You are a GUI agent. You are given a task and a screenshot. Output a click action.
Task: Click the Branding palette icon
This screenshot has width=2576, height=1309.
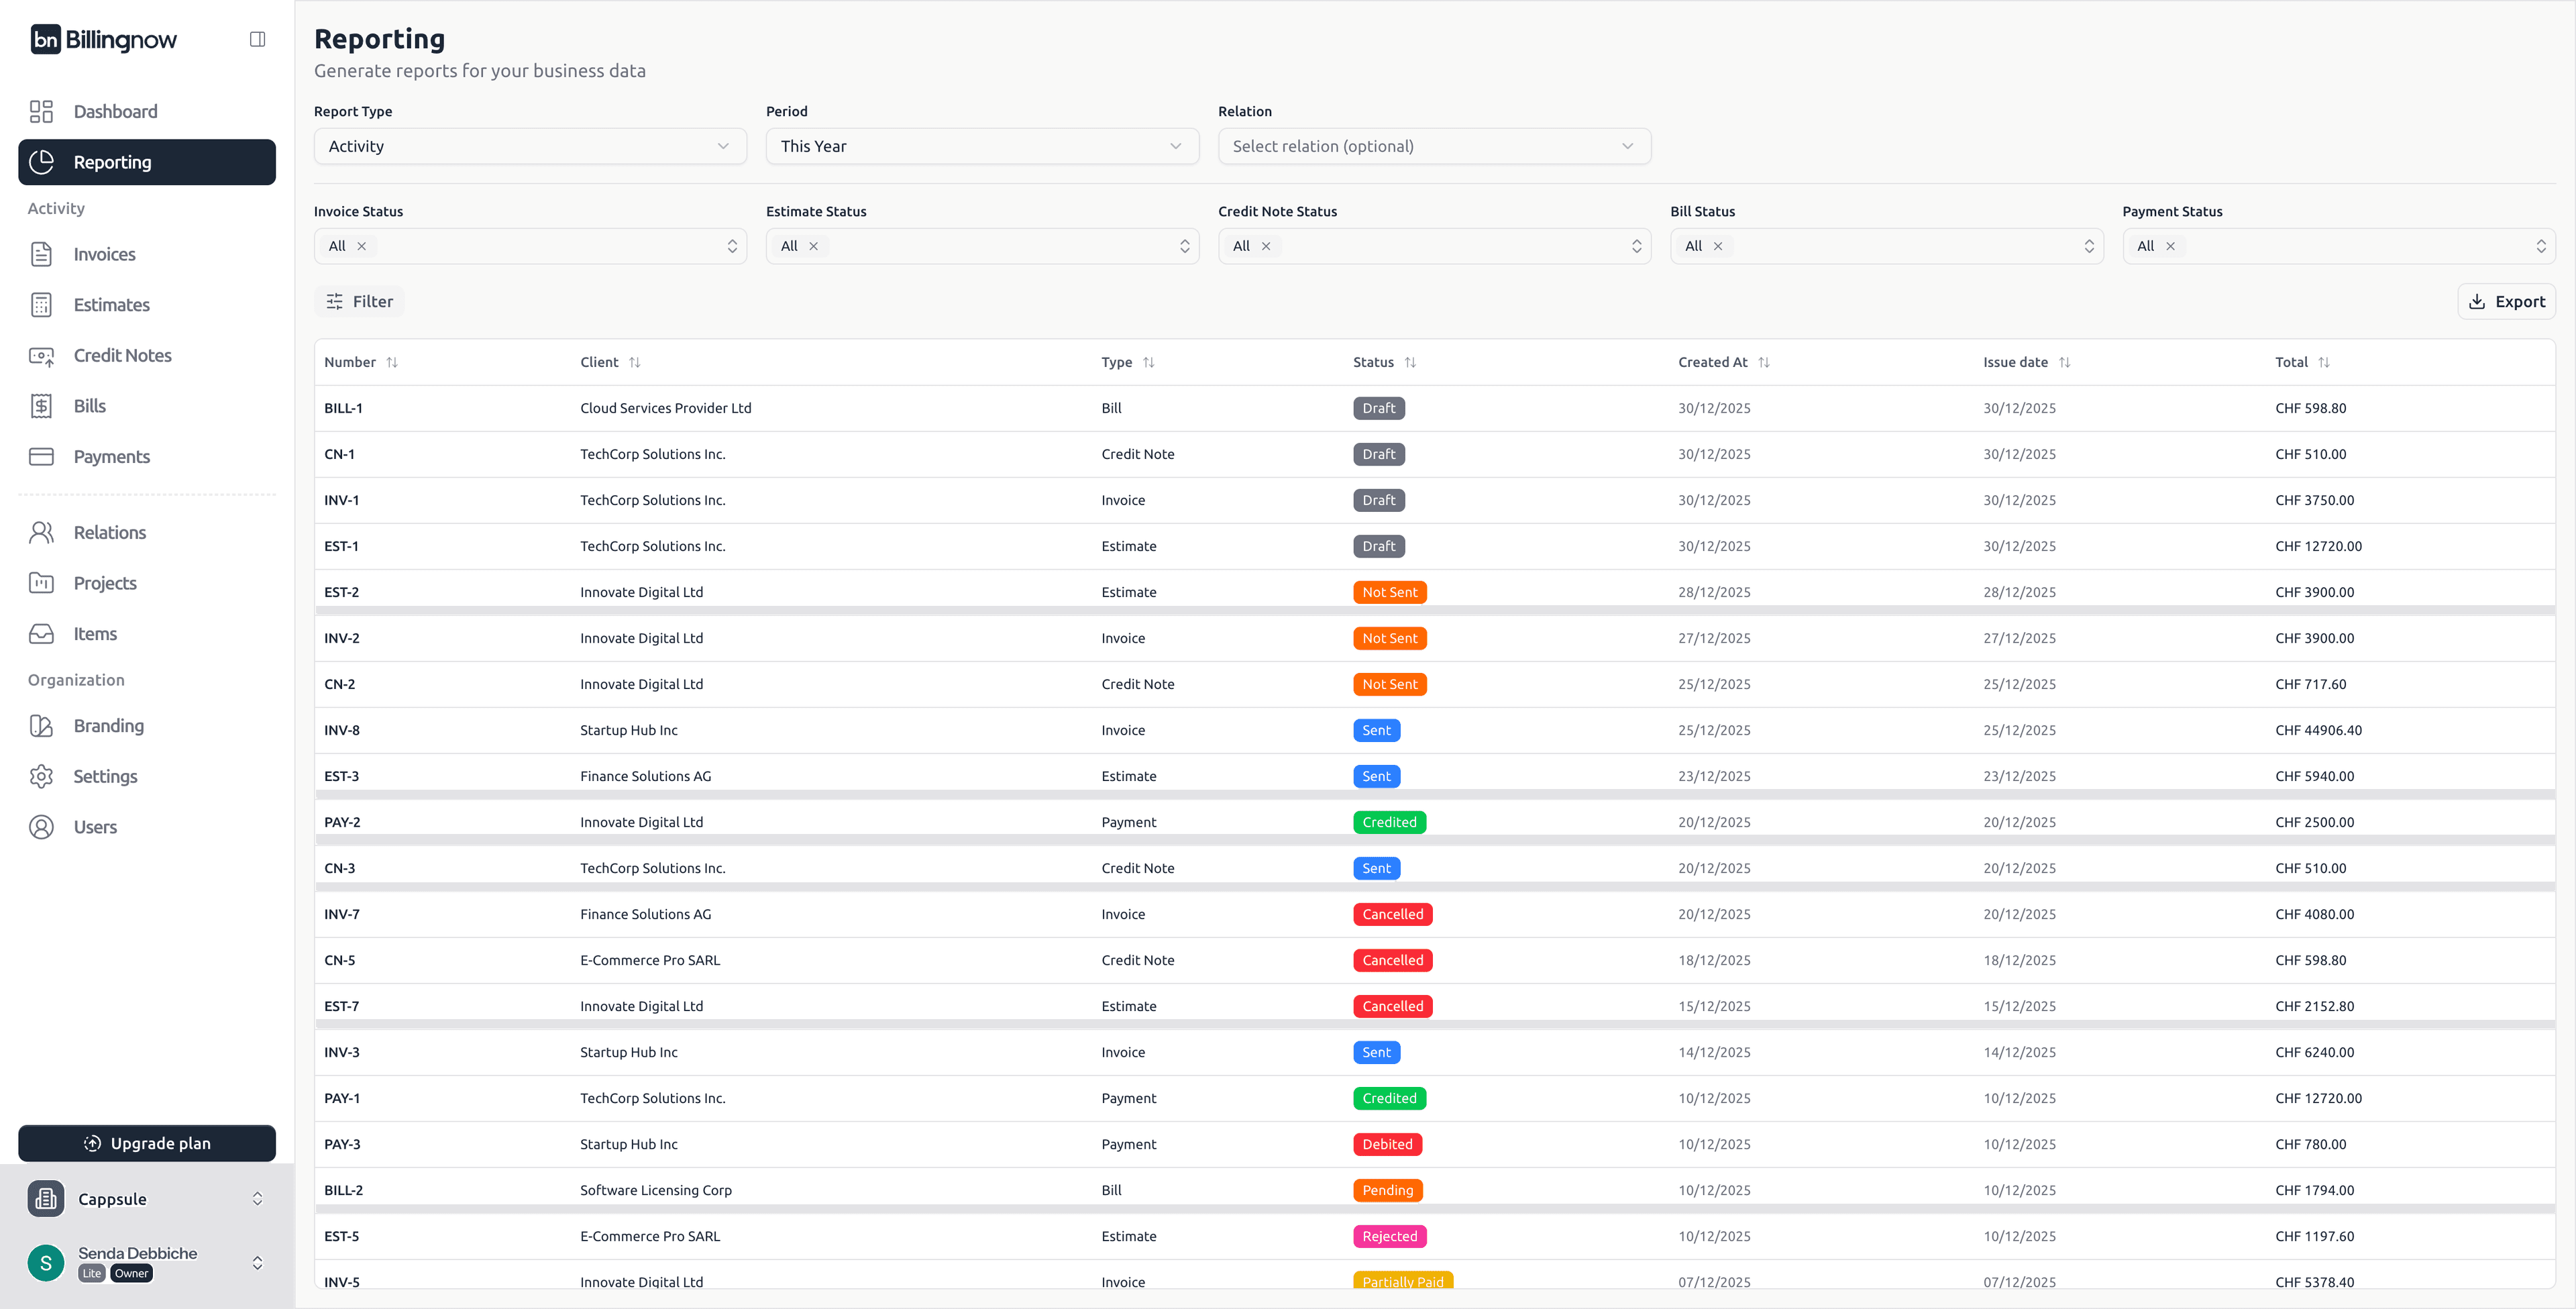click(41, 726)
